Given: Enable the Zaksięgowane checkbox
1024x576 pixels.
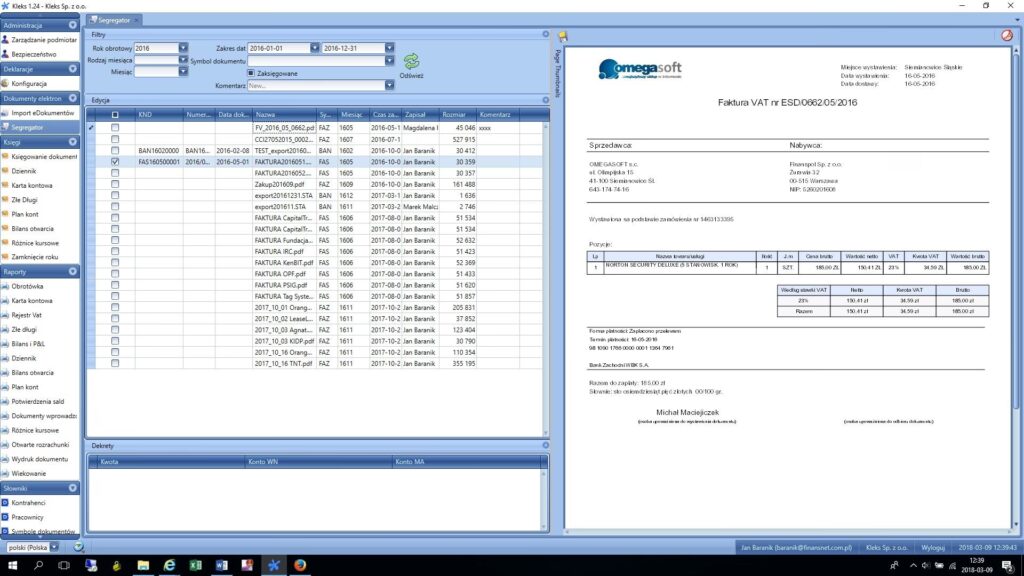Looking at the screenshot, I should 251,73.
